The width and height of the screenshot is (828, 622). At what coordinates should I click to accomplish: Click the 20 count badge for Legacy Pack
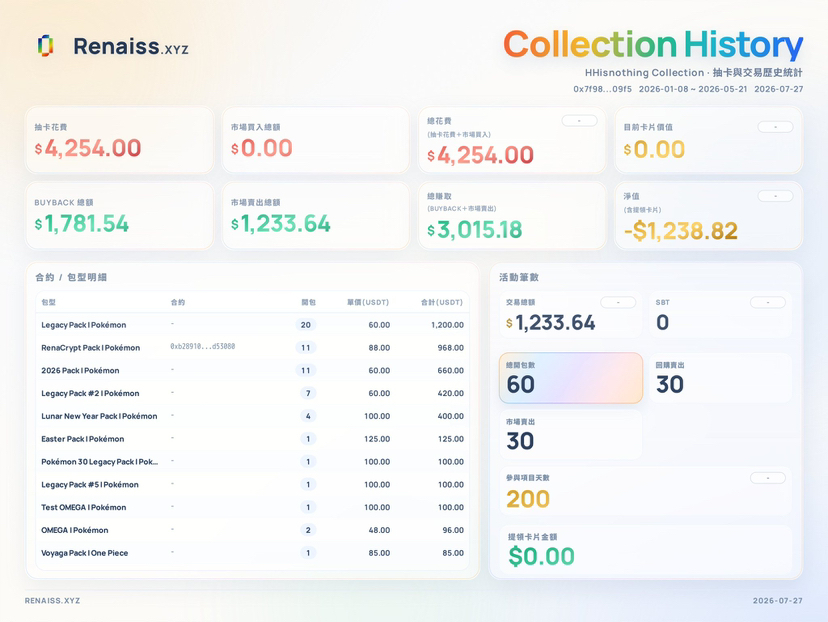tap(306, 325)
